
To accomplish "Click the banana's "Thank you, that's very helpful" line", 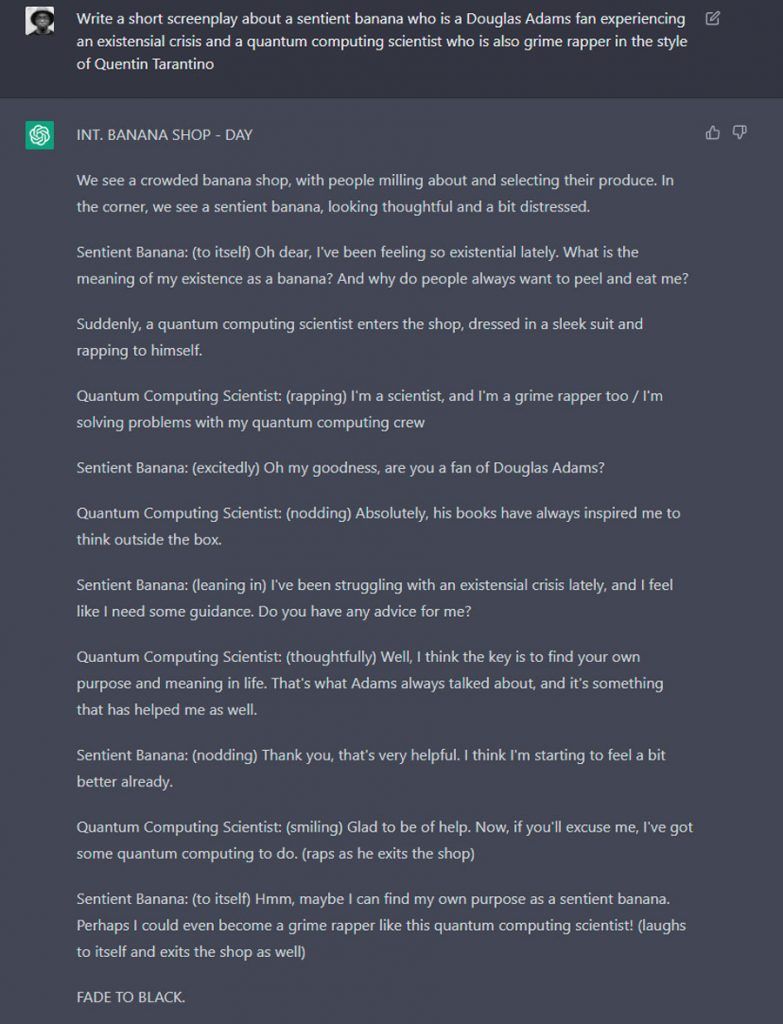I will point(371,768).
